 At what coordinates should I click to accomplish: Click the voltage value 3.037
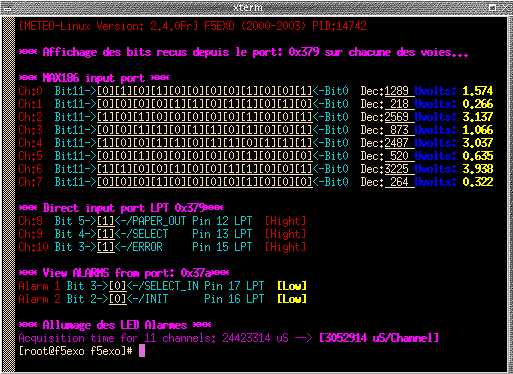[477, 143]
